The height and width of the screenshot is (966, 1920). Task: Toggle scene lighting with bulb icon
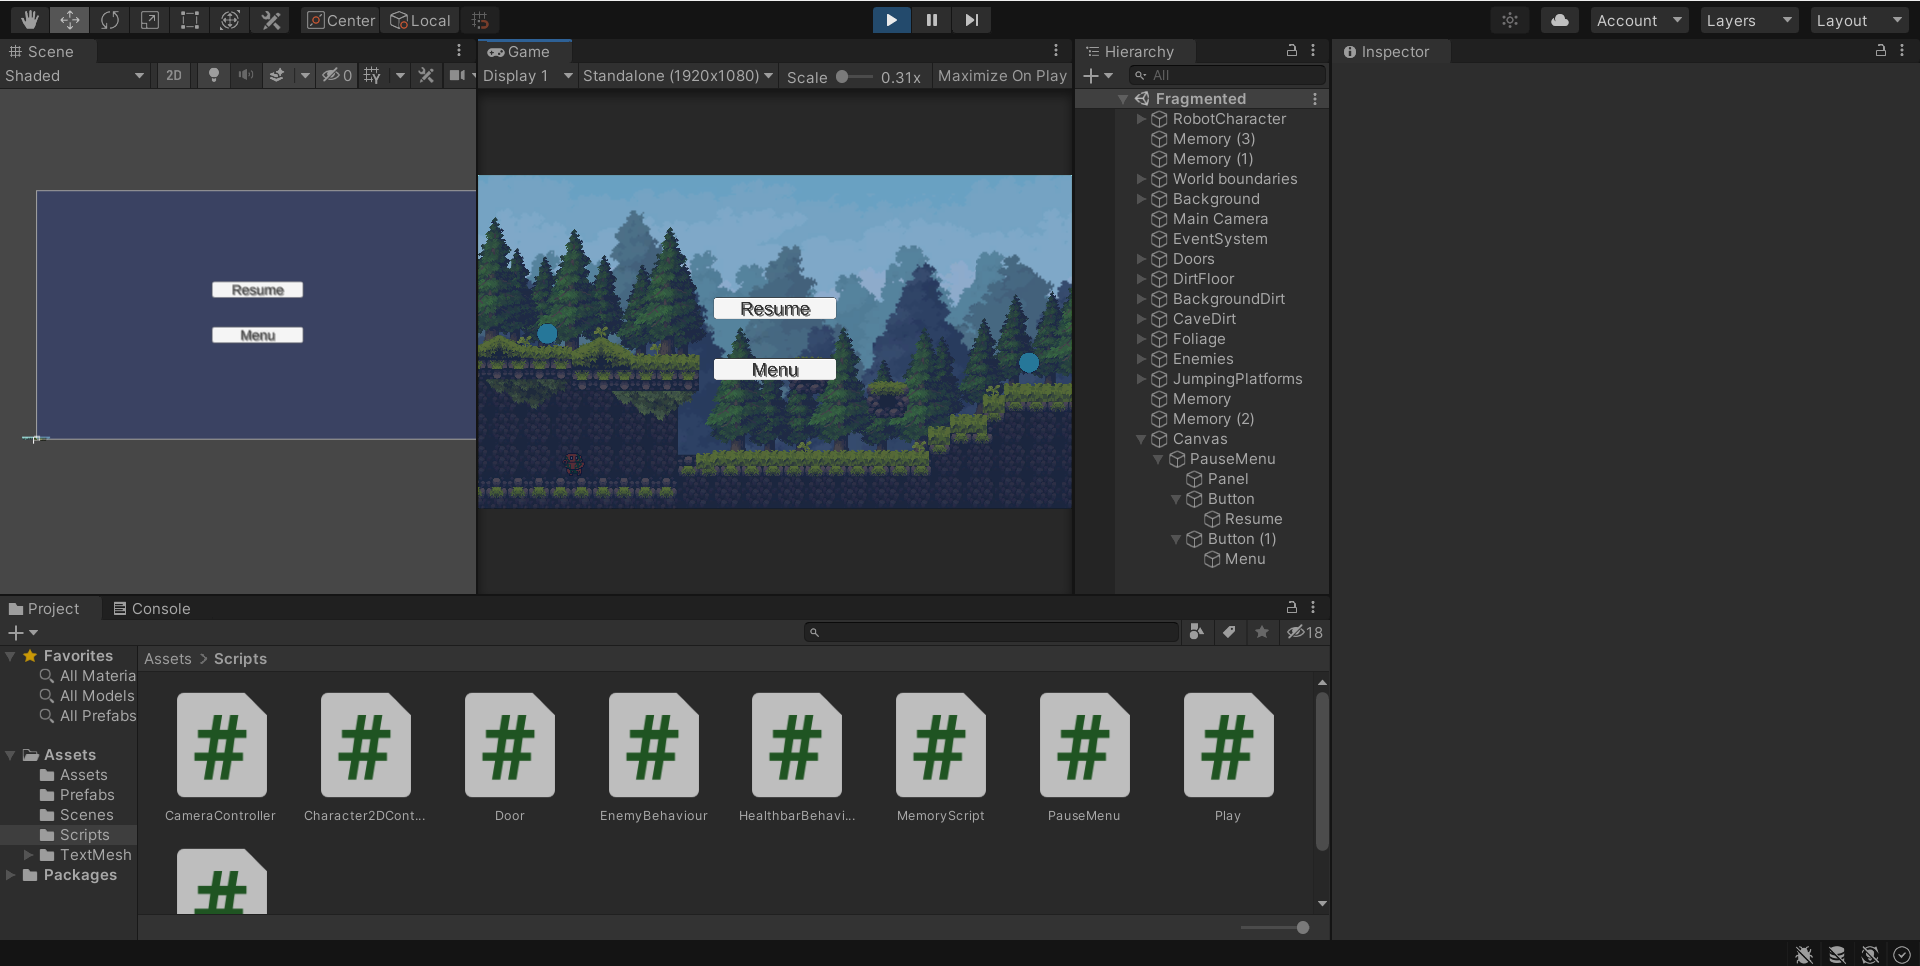[x=213, y=76]
